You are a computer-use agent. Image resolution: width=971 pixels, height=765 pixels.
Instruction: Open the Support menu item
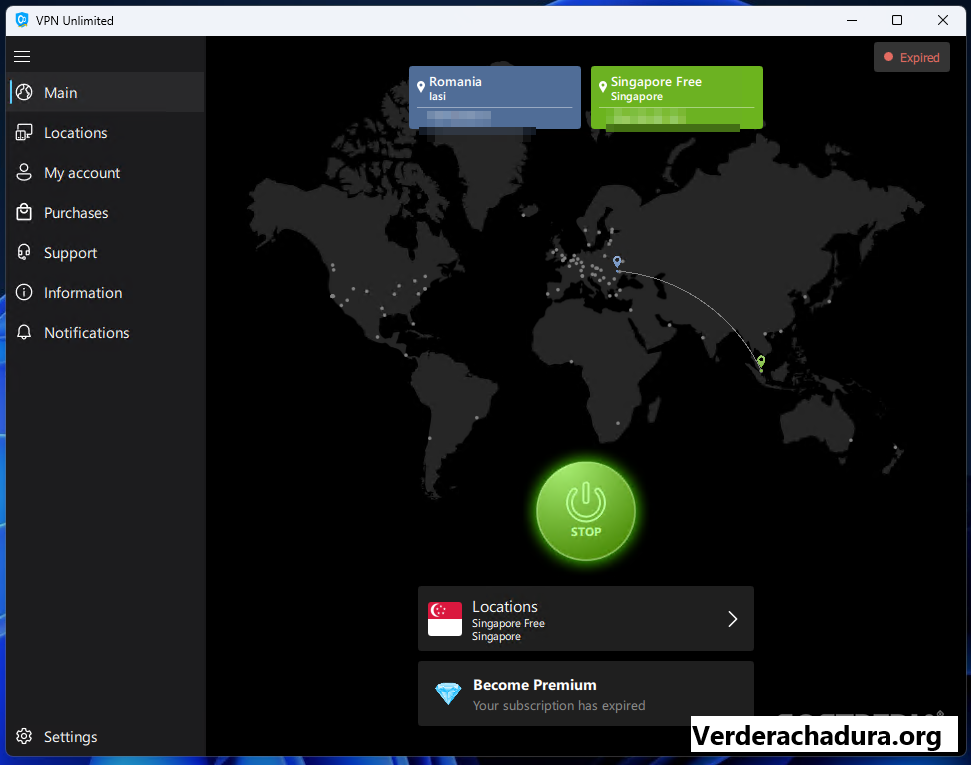tap(106, 252)
